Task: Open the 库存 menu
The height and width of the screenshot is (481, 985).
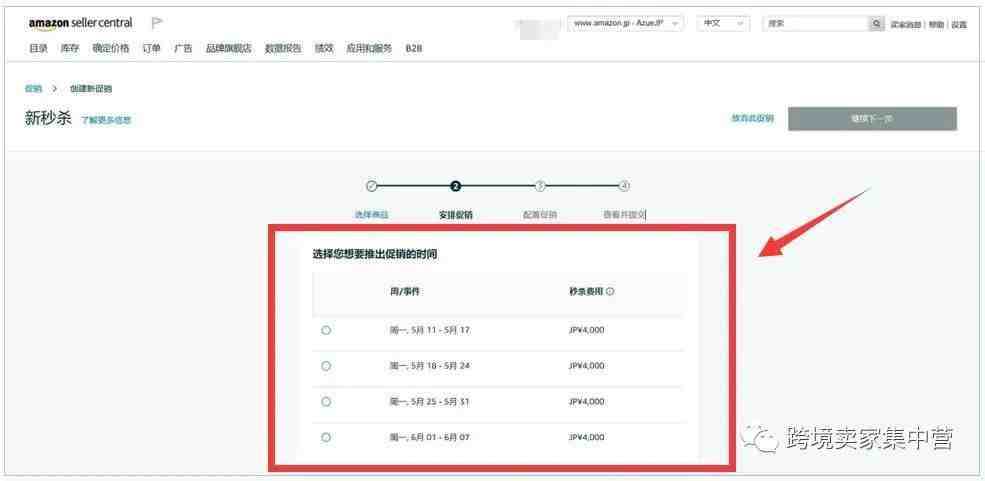Action: pos(70,48)
